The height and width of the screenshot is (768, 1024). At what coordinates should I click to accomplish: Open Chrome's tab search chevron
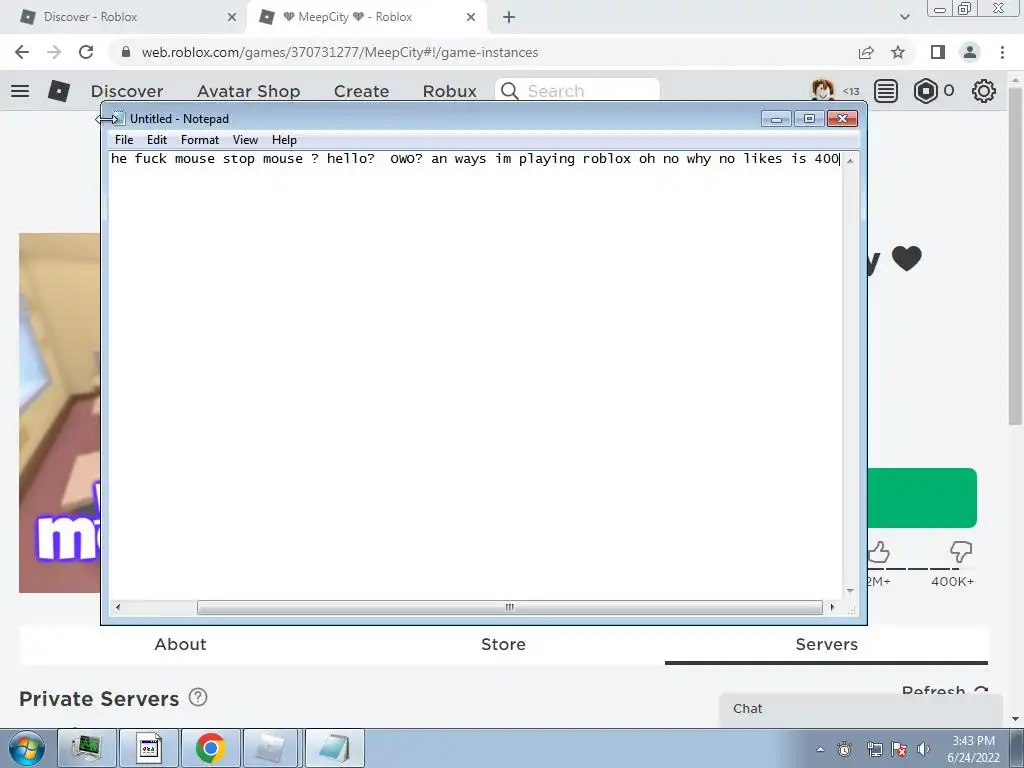click(x=904, y=17)
